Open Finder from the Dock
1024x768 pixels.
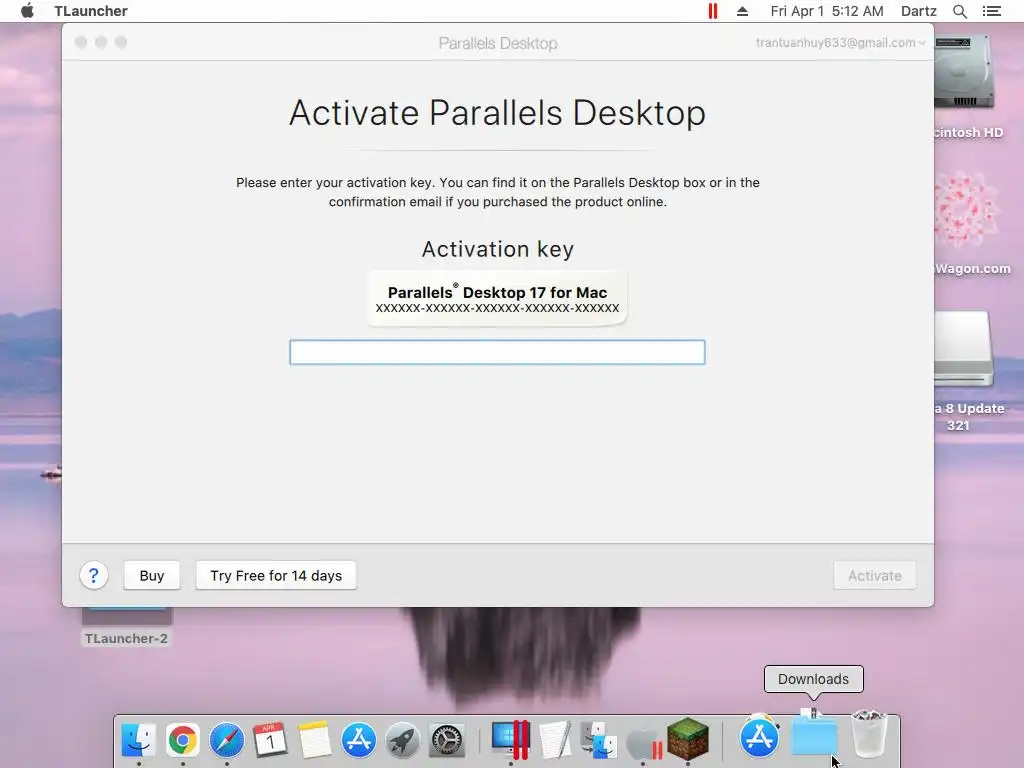[138, 740]
